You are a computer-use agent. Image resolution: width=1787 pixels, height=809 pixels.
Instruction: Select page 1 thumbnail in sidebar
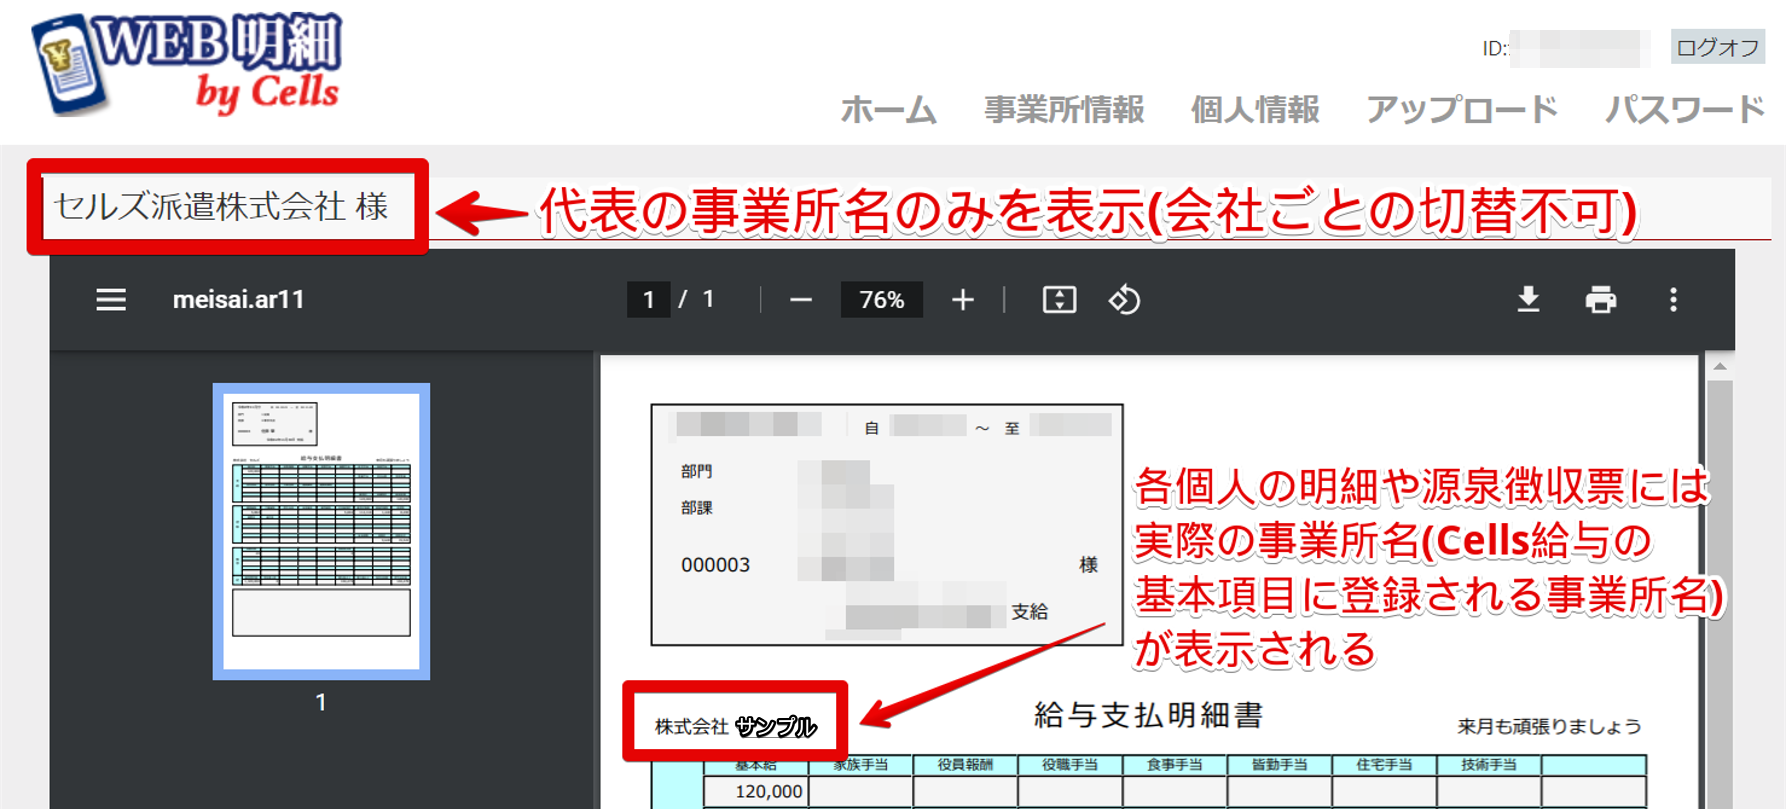(321, 531)
